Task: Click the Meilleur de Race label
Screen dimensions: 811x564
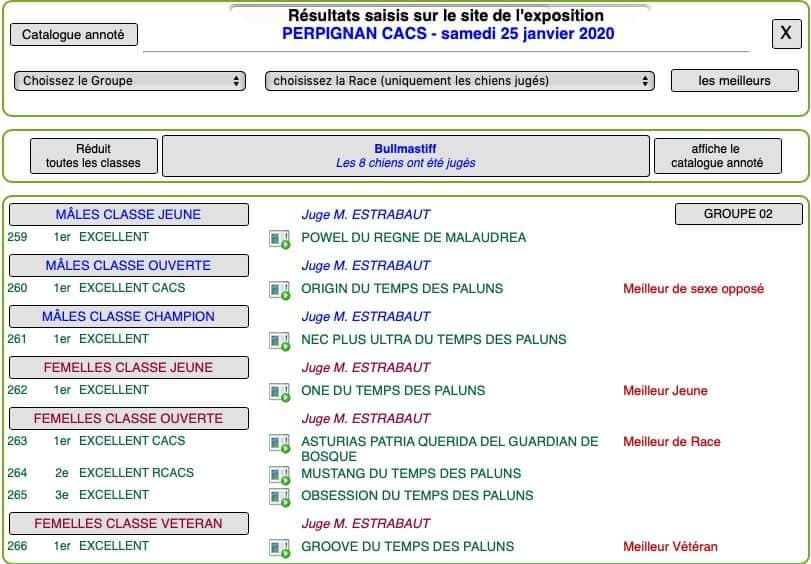Action: pos(671,442)
